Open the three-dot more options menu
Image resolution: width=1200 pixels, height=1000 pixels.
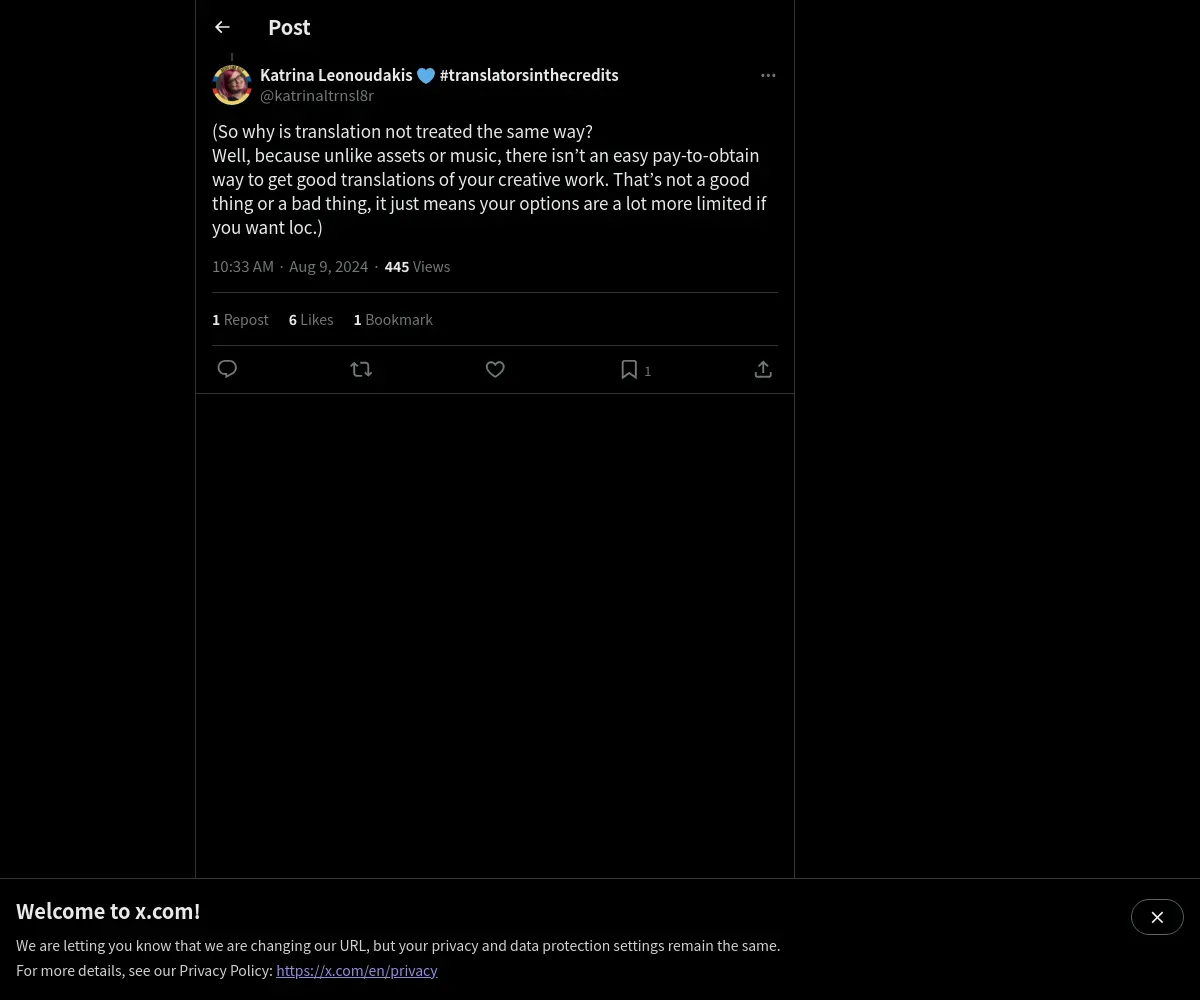(x=768, y=75)
